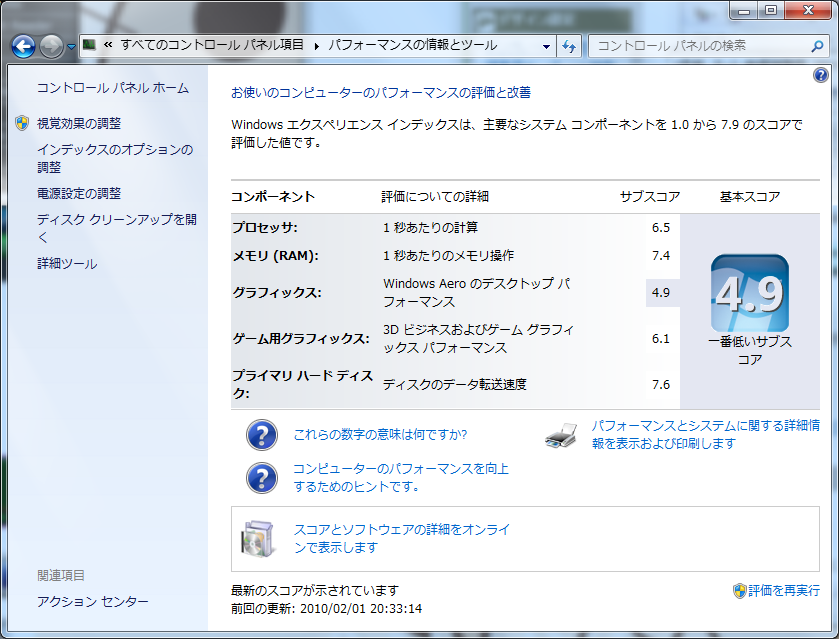Open アクション センター under 関連項目
The height and width of the screenshot is (639, 839).
coord(93,602)
